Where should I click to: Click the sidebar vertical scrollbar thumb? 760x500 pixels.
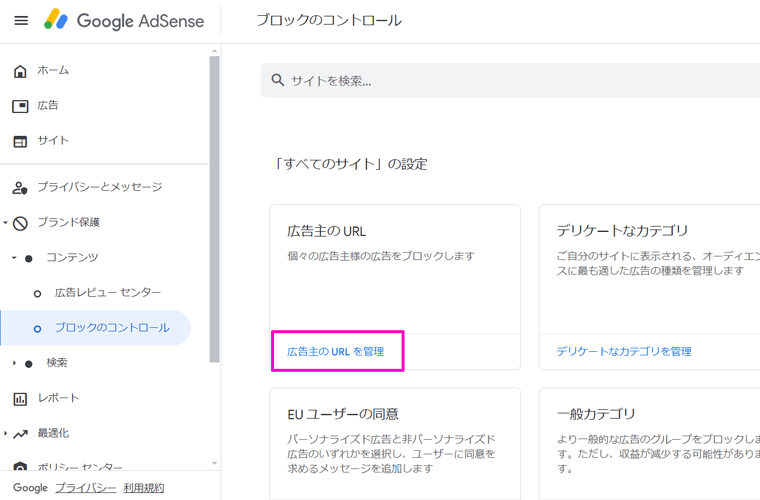214,209
